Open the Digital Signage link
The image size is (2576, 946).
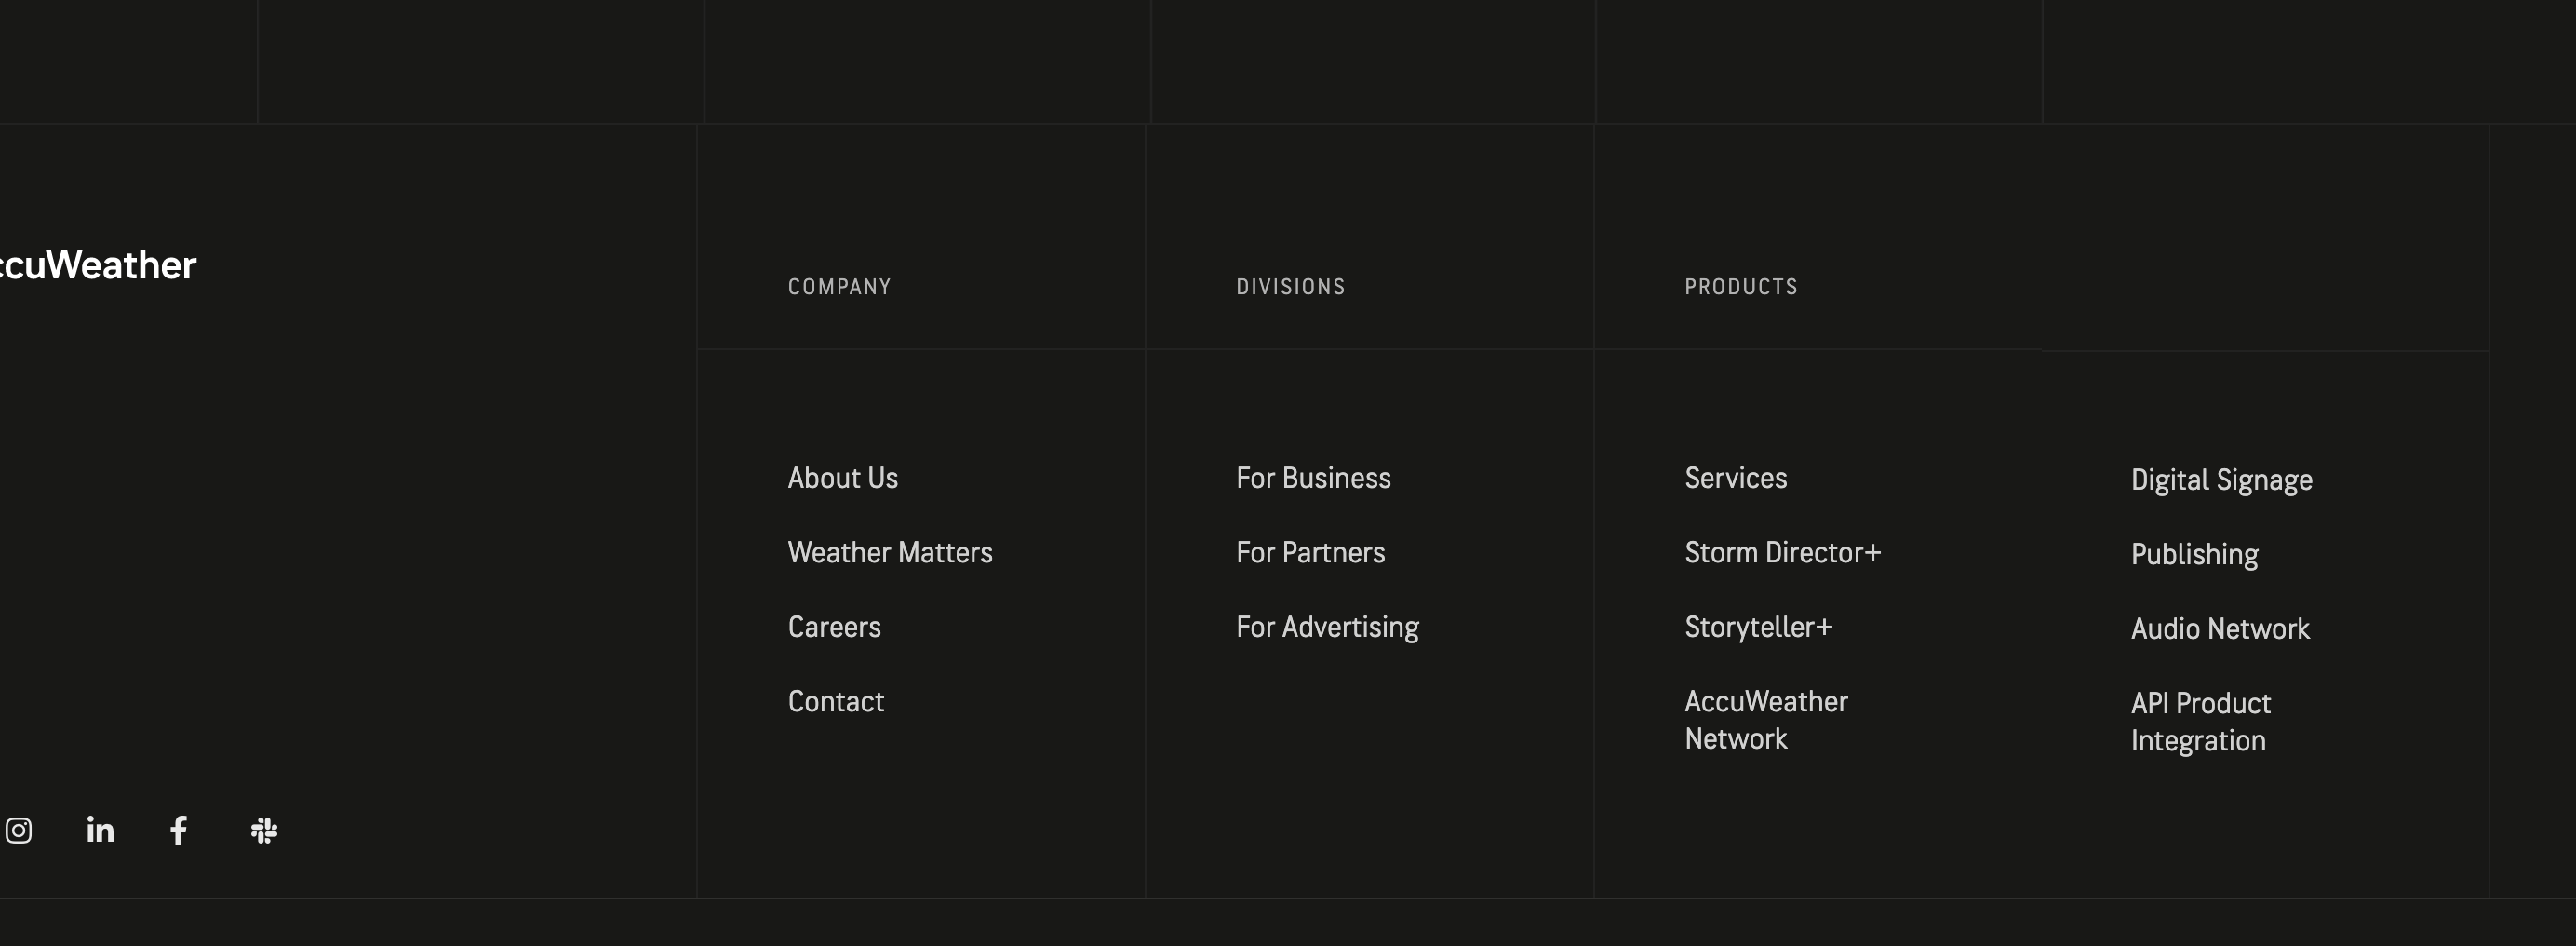click(x=2221, y=481)
